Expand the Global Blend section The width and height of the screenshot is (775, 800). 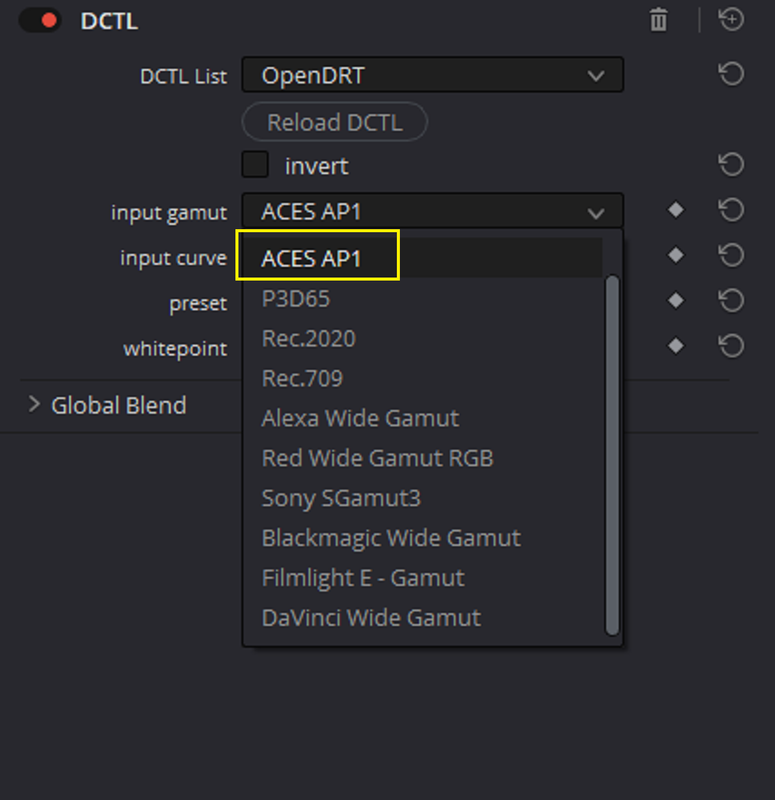pos(34,405)
